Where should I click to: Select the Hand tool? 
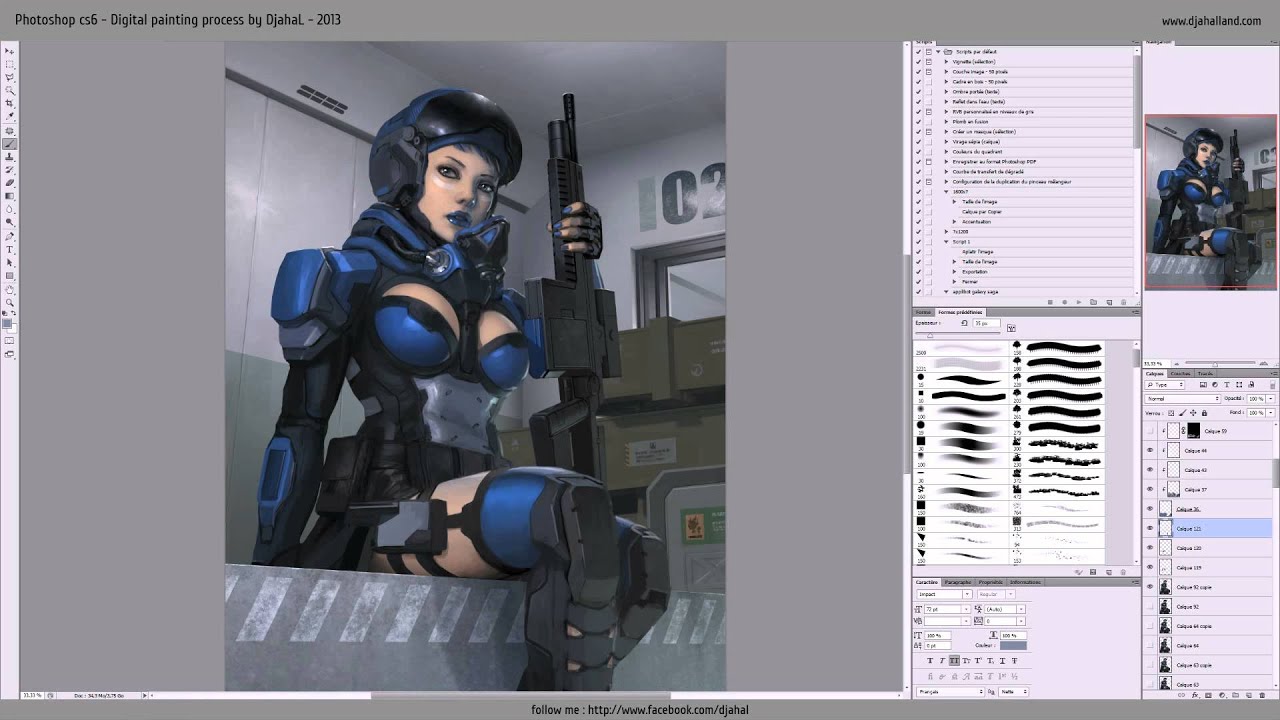9,289
